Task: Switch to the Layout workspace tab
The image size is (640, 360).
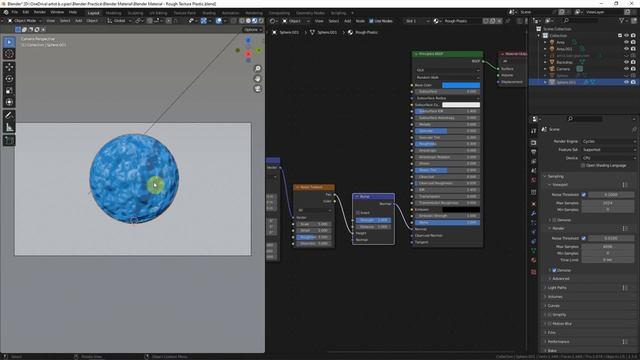Action: tap(93, 13)
